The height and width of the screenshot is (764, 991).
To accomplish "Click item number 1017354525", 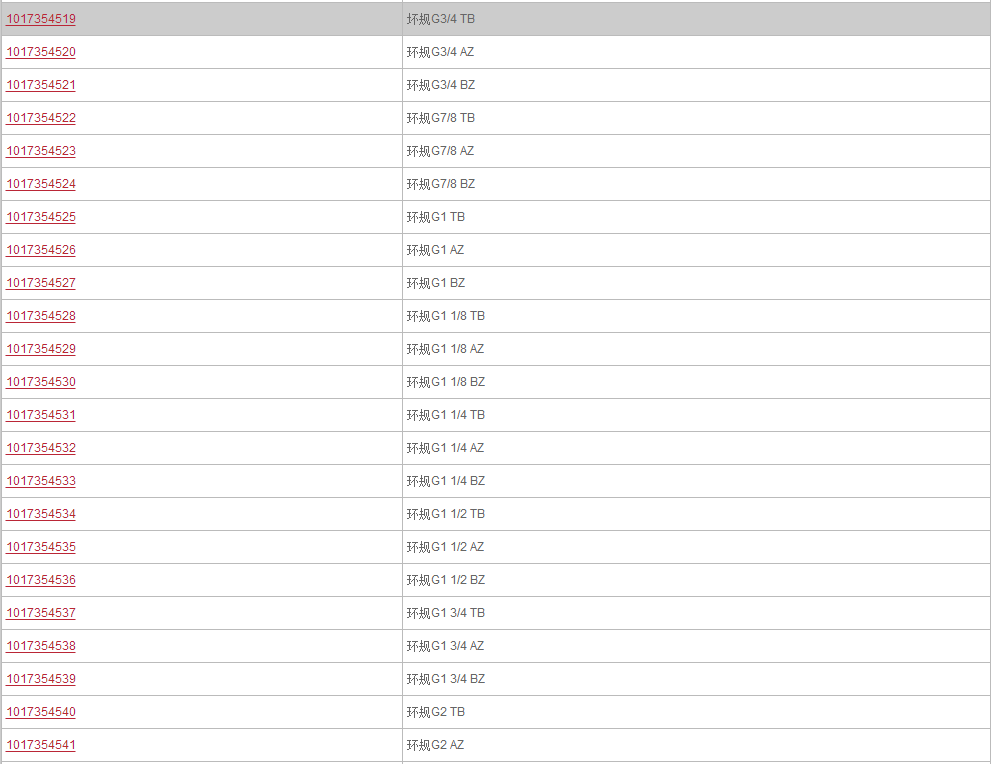I will pos(41,217).
